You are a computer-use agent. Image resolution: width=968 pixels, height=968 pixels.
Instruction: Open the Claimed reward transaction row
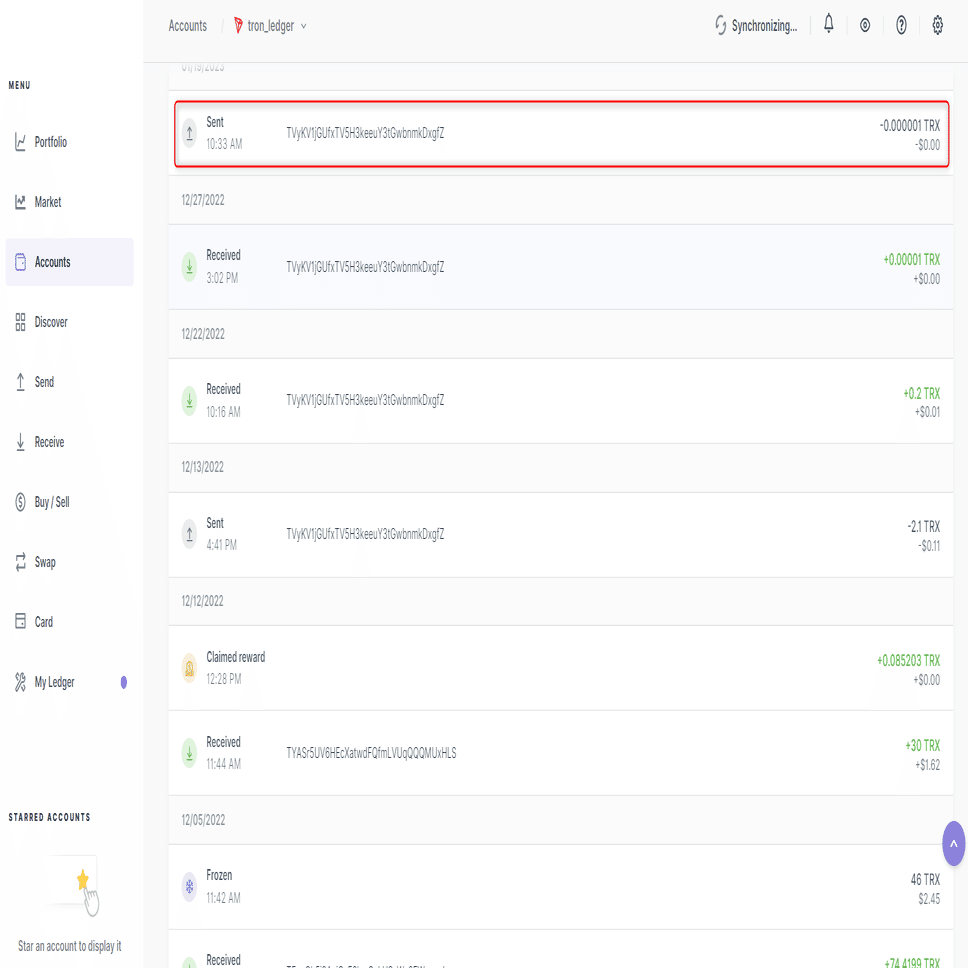point(560,668)
